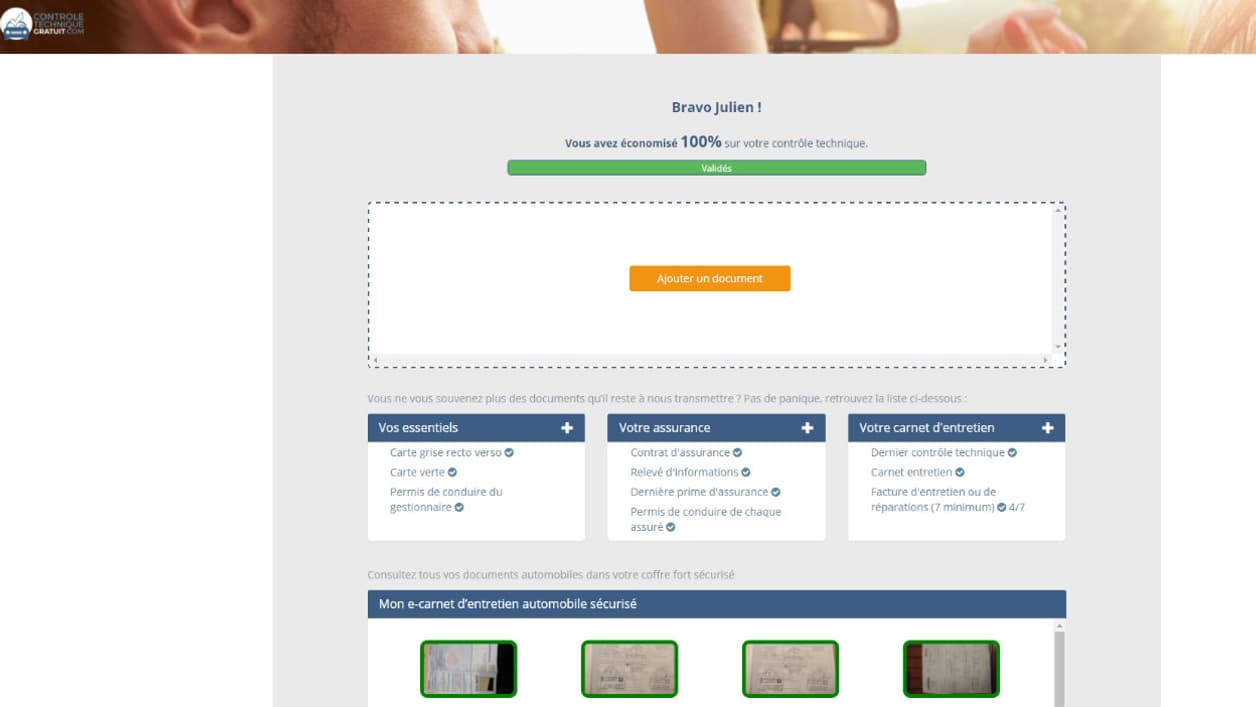The height and width of the screenshot is (707, 1256).
Task: Open the fourth dark document thumbnail
Action: (x=951, y=669)
